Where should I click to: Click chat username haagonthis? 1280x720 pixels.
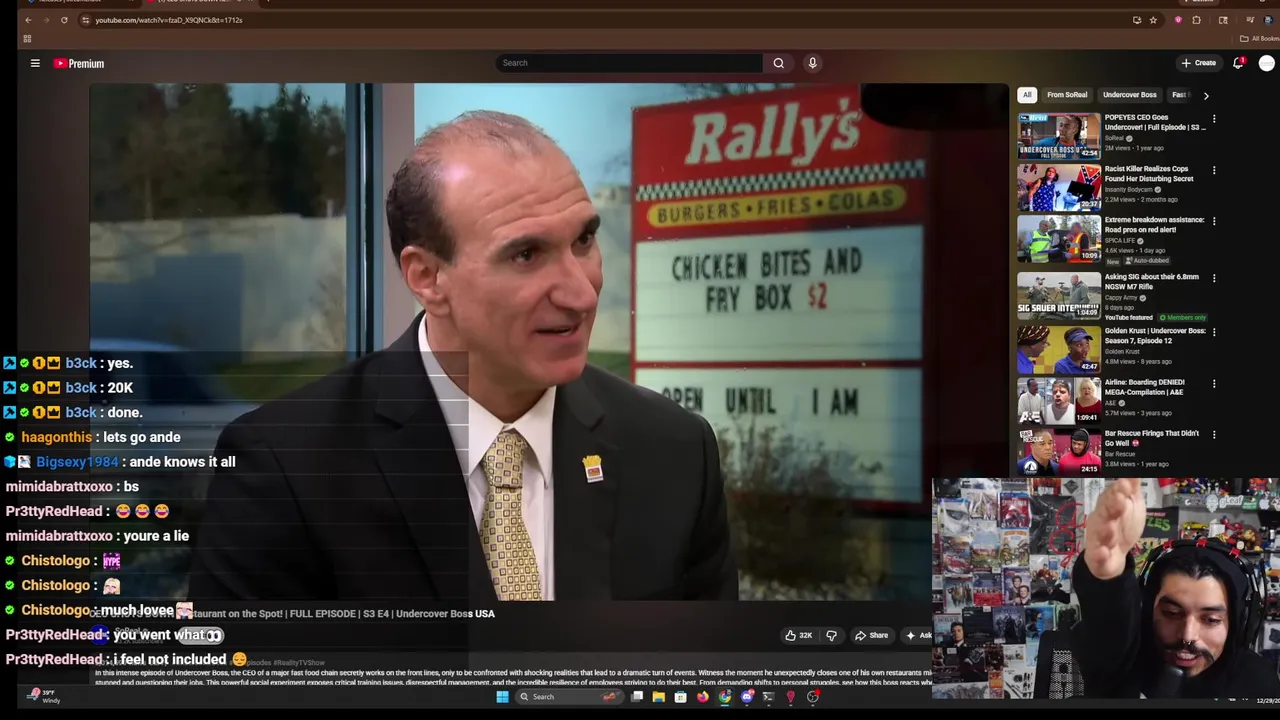click(x=56, y=437)
